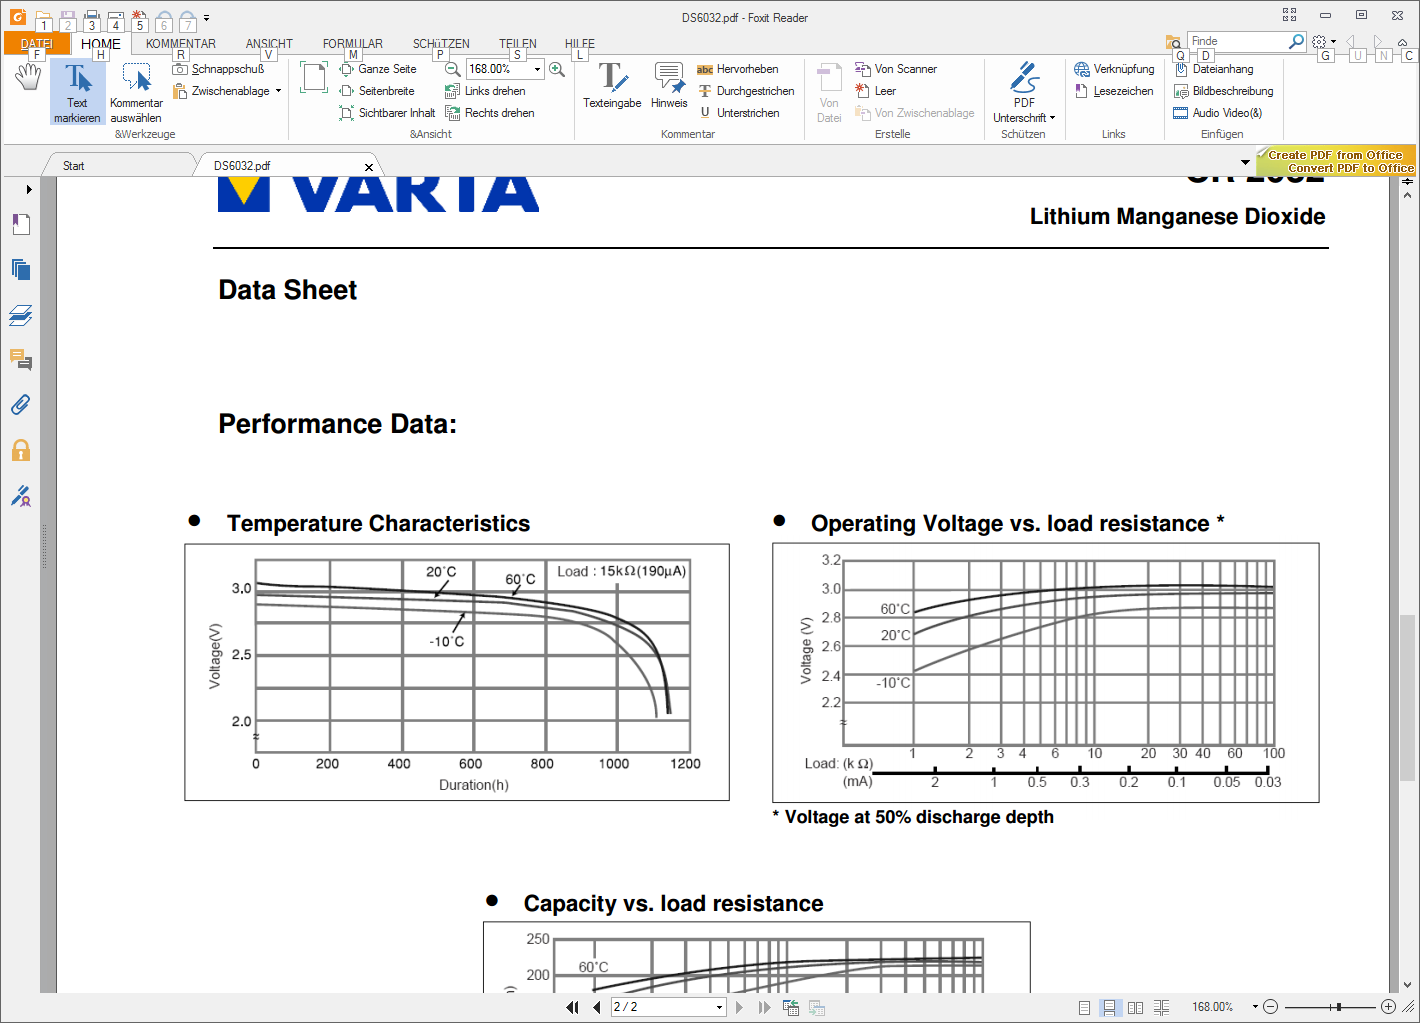1420x1023 pixels.
Task: Activate the Text markieren tool
Action: [x=77, y=92]
